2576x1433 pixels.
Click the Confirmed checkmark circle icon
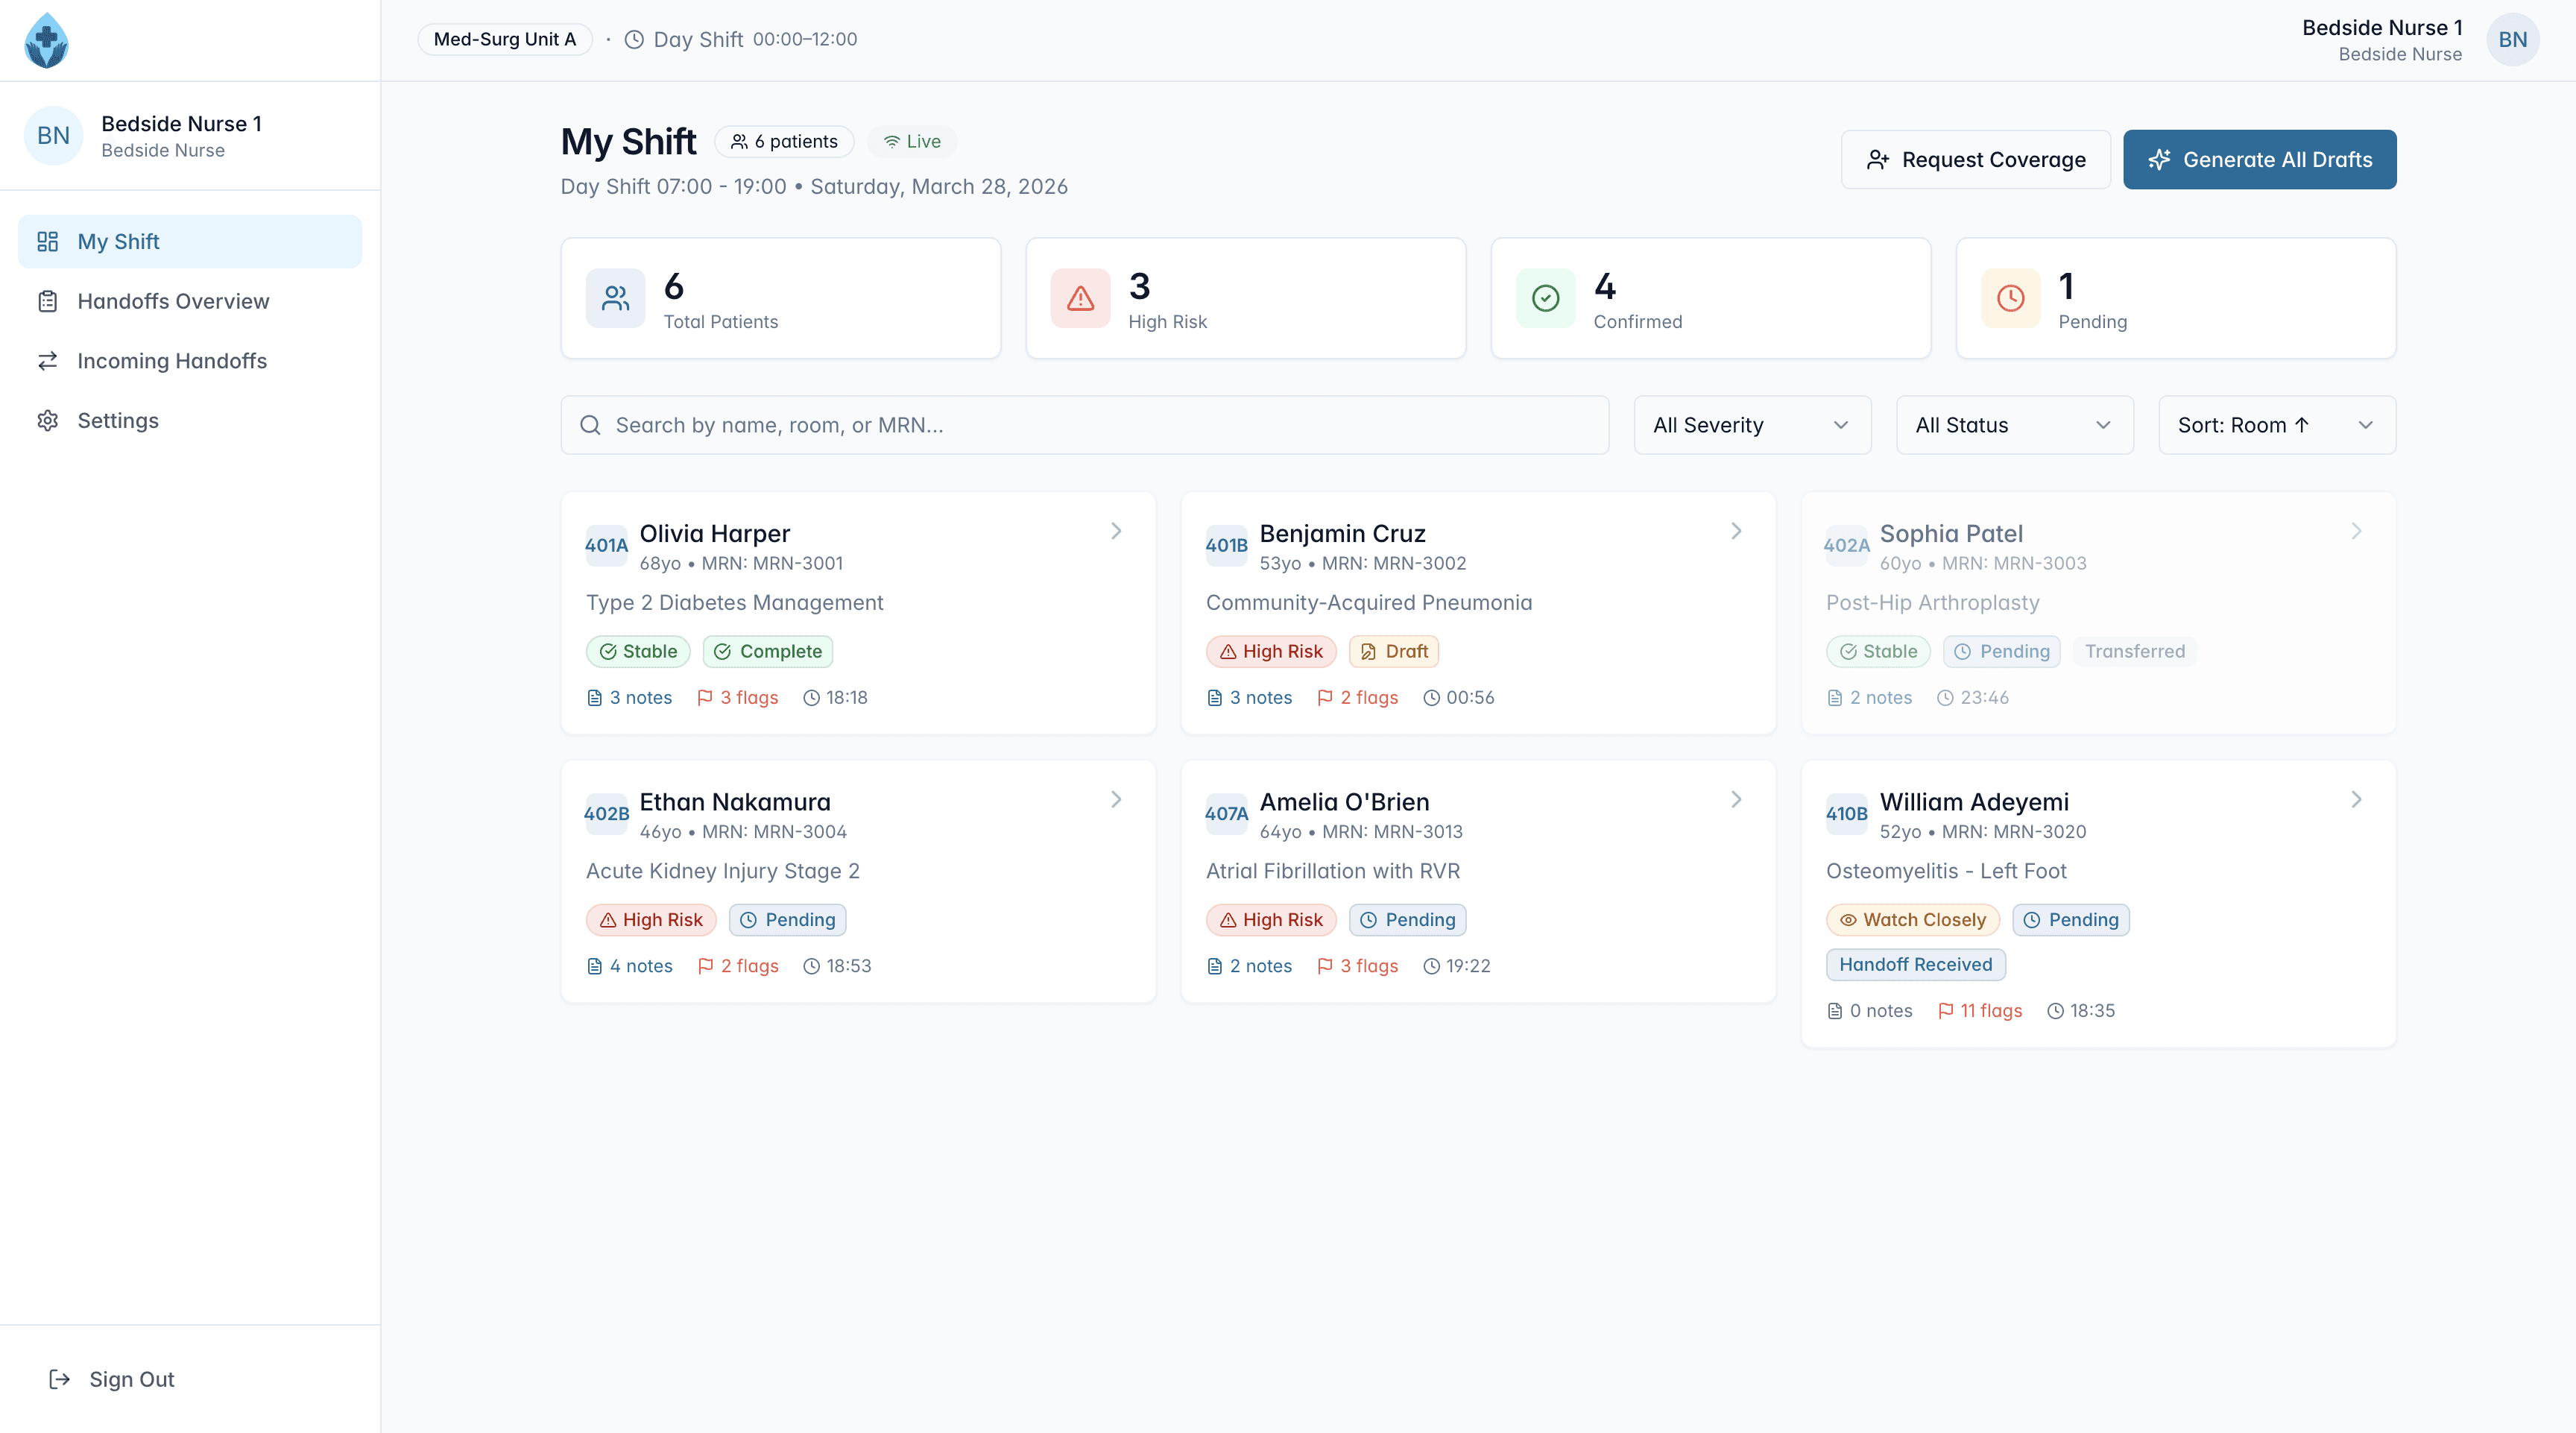tap(1545, 298)
